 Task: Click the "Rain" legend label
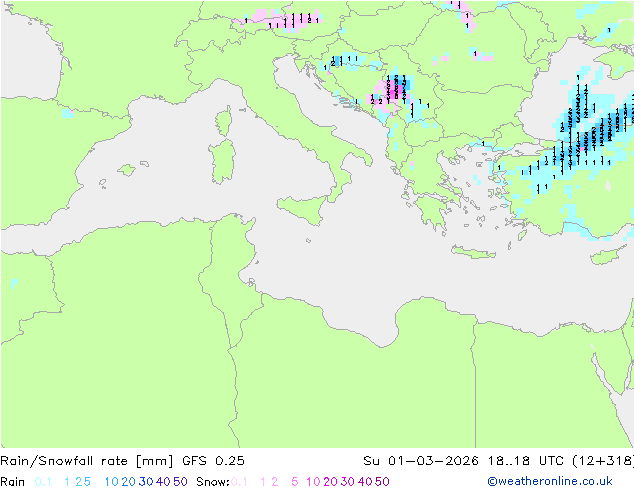tap(13, 482)
